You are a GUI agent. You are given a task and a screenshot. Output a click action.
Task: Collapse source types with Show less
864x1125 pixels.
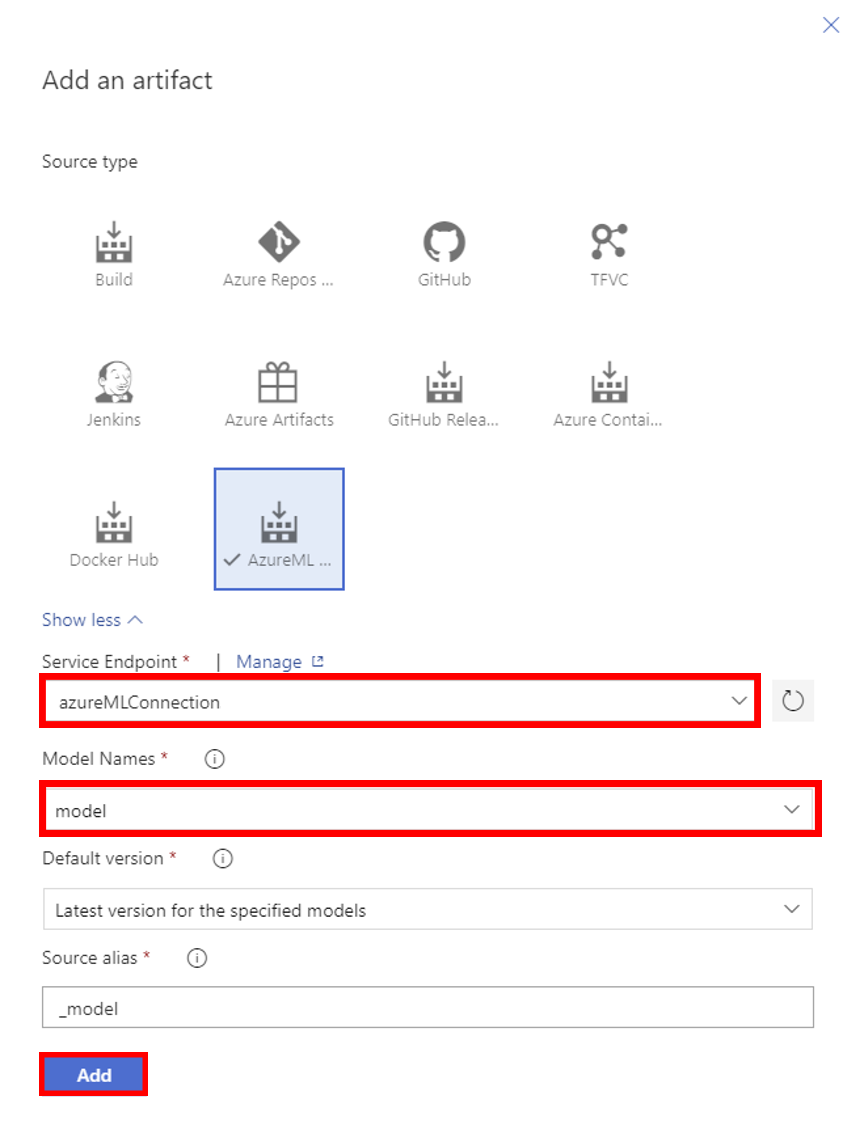click(x=92, y=620)
